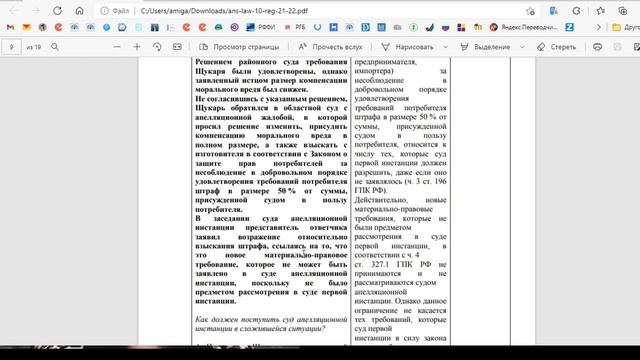The image size is (640, 360).
Task: Reload the PDF with the refresh button
Action: (x=57, y=11)
